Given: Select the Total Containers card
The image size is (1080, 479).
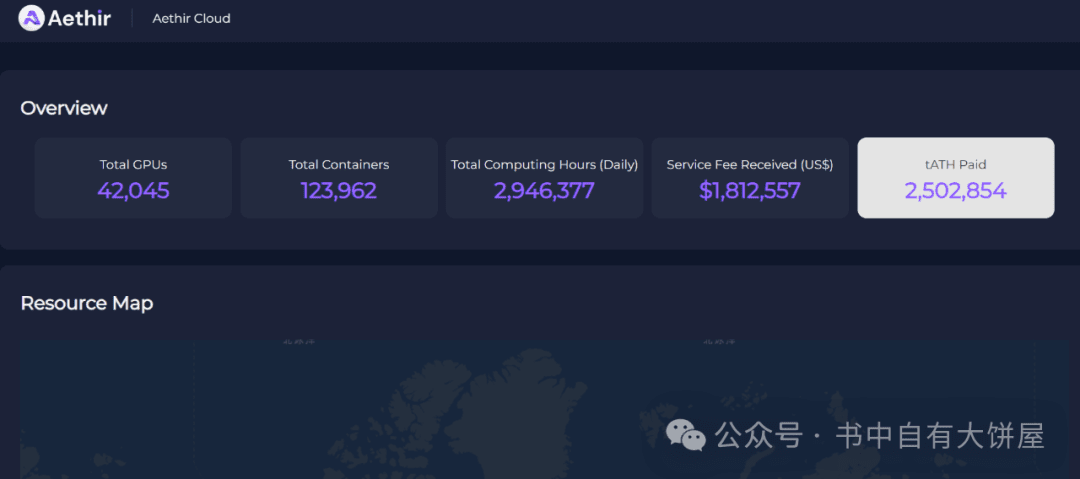Looking at the screenshot, I should 339,178.
